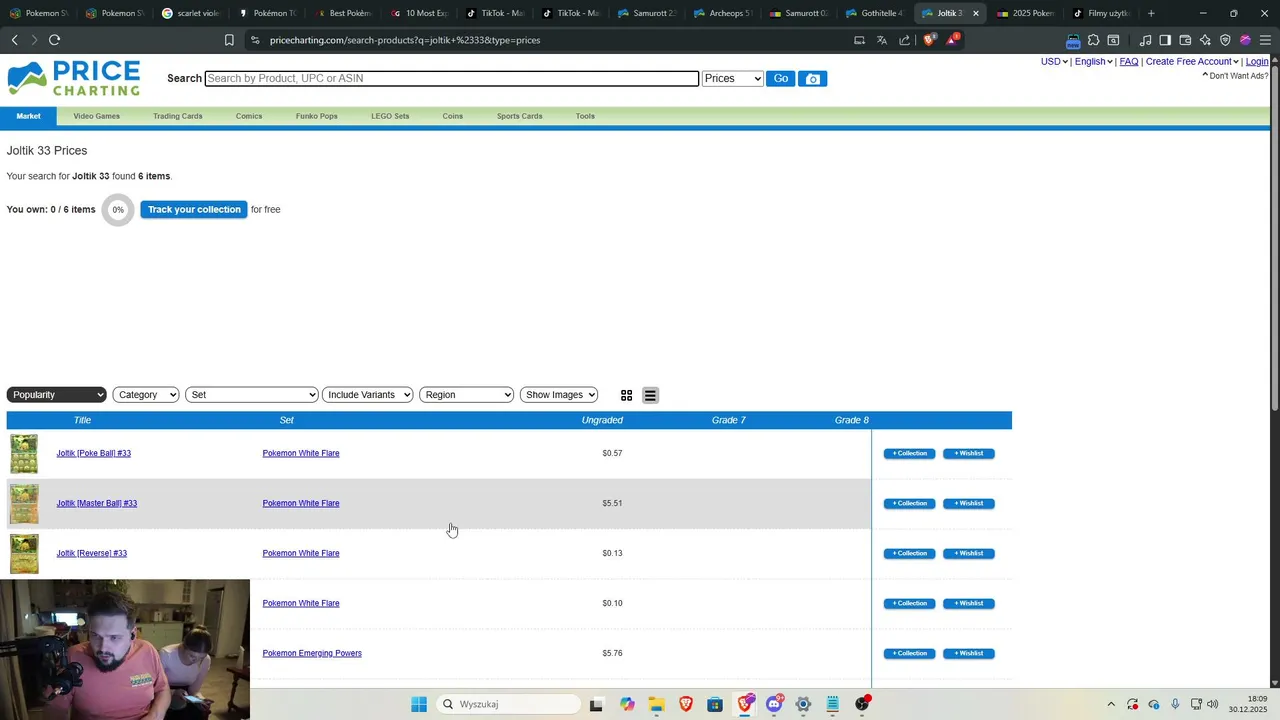
Task: Click the Brave Shields lion icon in address bar
Action: pos(929,40)
